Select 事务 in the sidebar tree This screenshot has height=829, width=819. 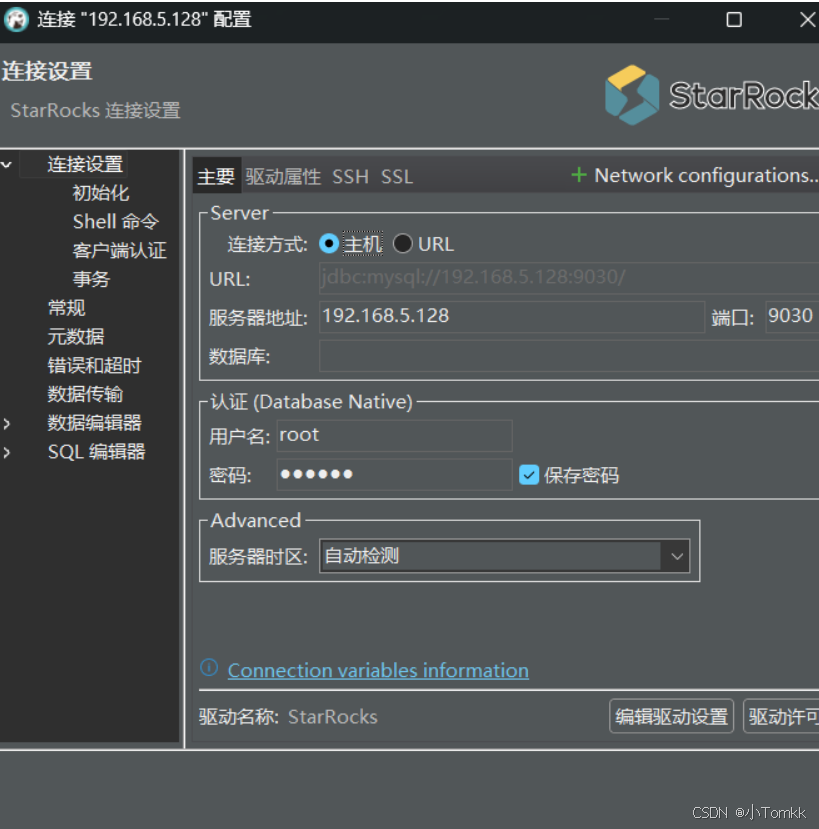pyautogui.click(x=91, y=279)
